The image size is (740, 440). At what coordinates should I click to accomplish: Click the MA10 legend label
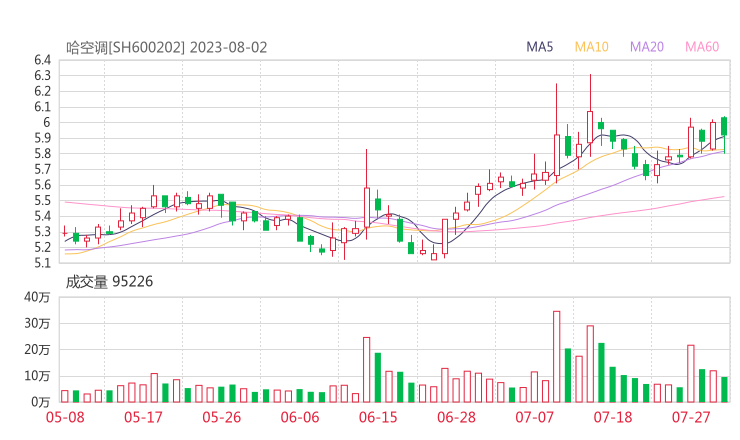coord(591,47)
